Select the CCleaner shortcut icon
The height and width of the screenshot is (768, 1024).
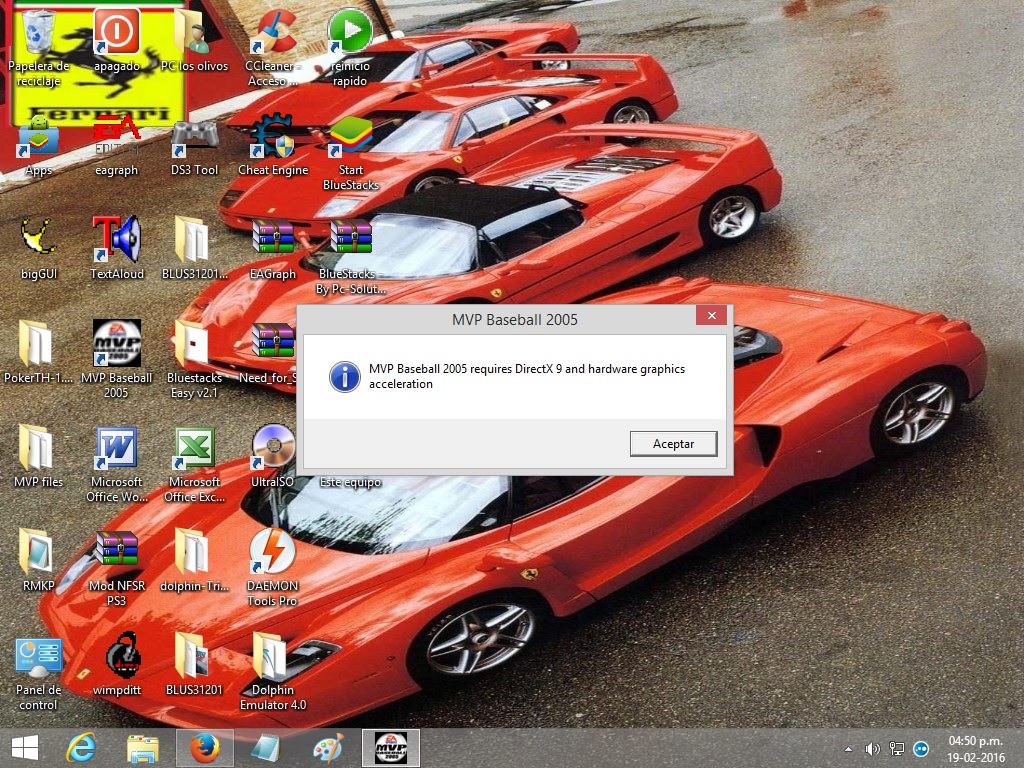click(x=272, y=34)
